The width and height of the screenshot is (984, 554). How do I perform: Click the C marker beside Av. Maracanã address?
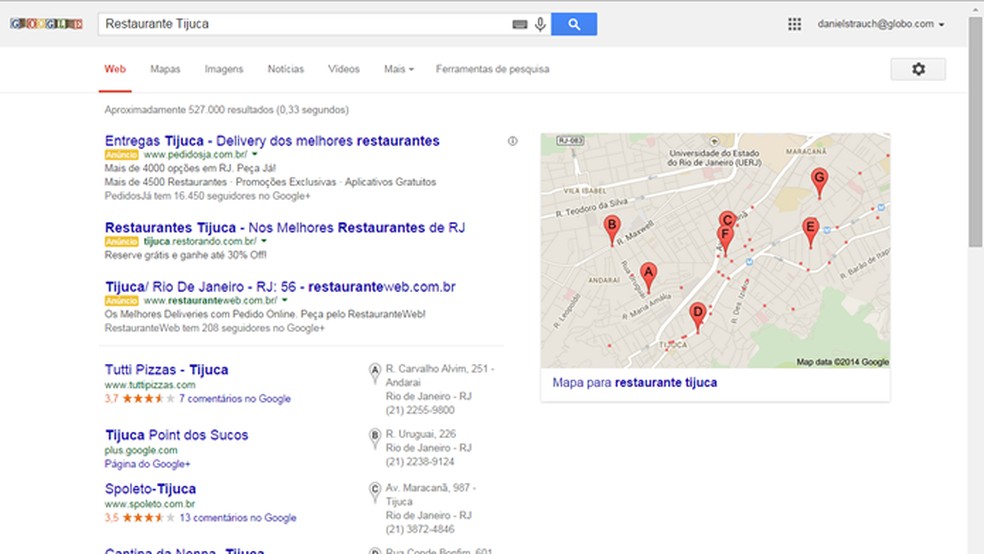point(375,493)
